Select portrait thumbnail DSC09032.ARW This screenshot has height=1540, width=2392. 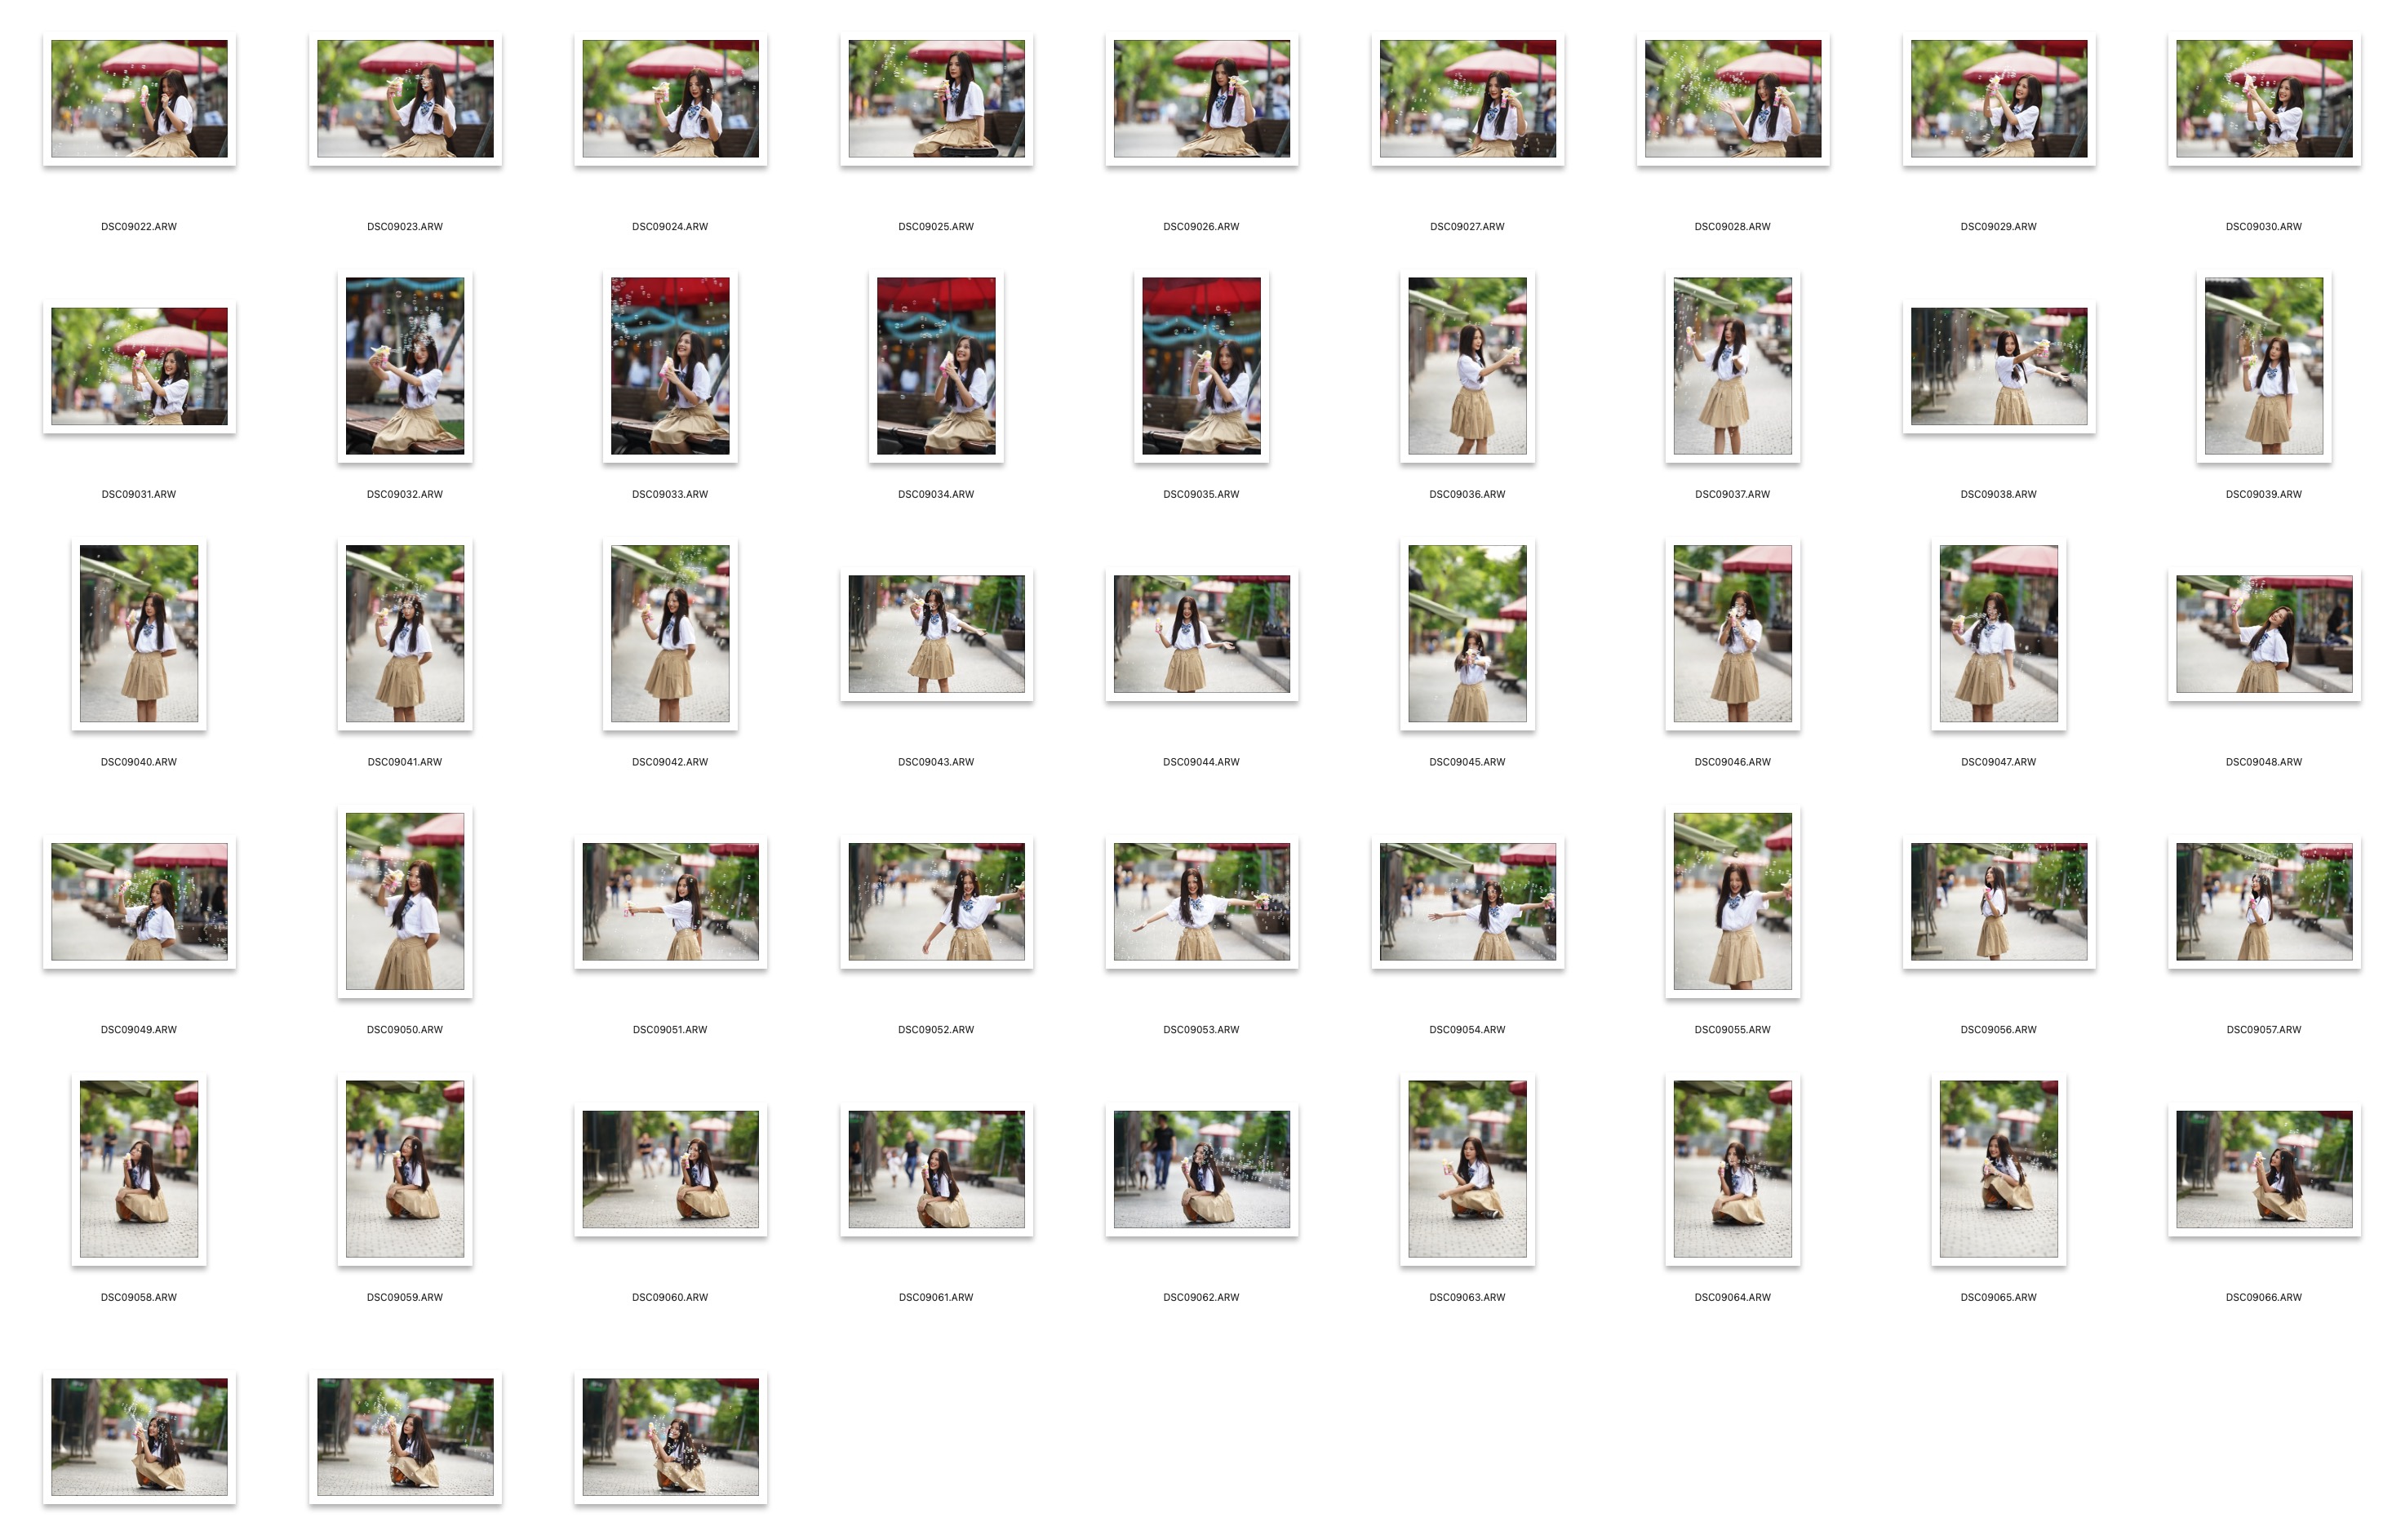[x=404, y=366]
